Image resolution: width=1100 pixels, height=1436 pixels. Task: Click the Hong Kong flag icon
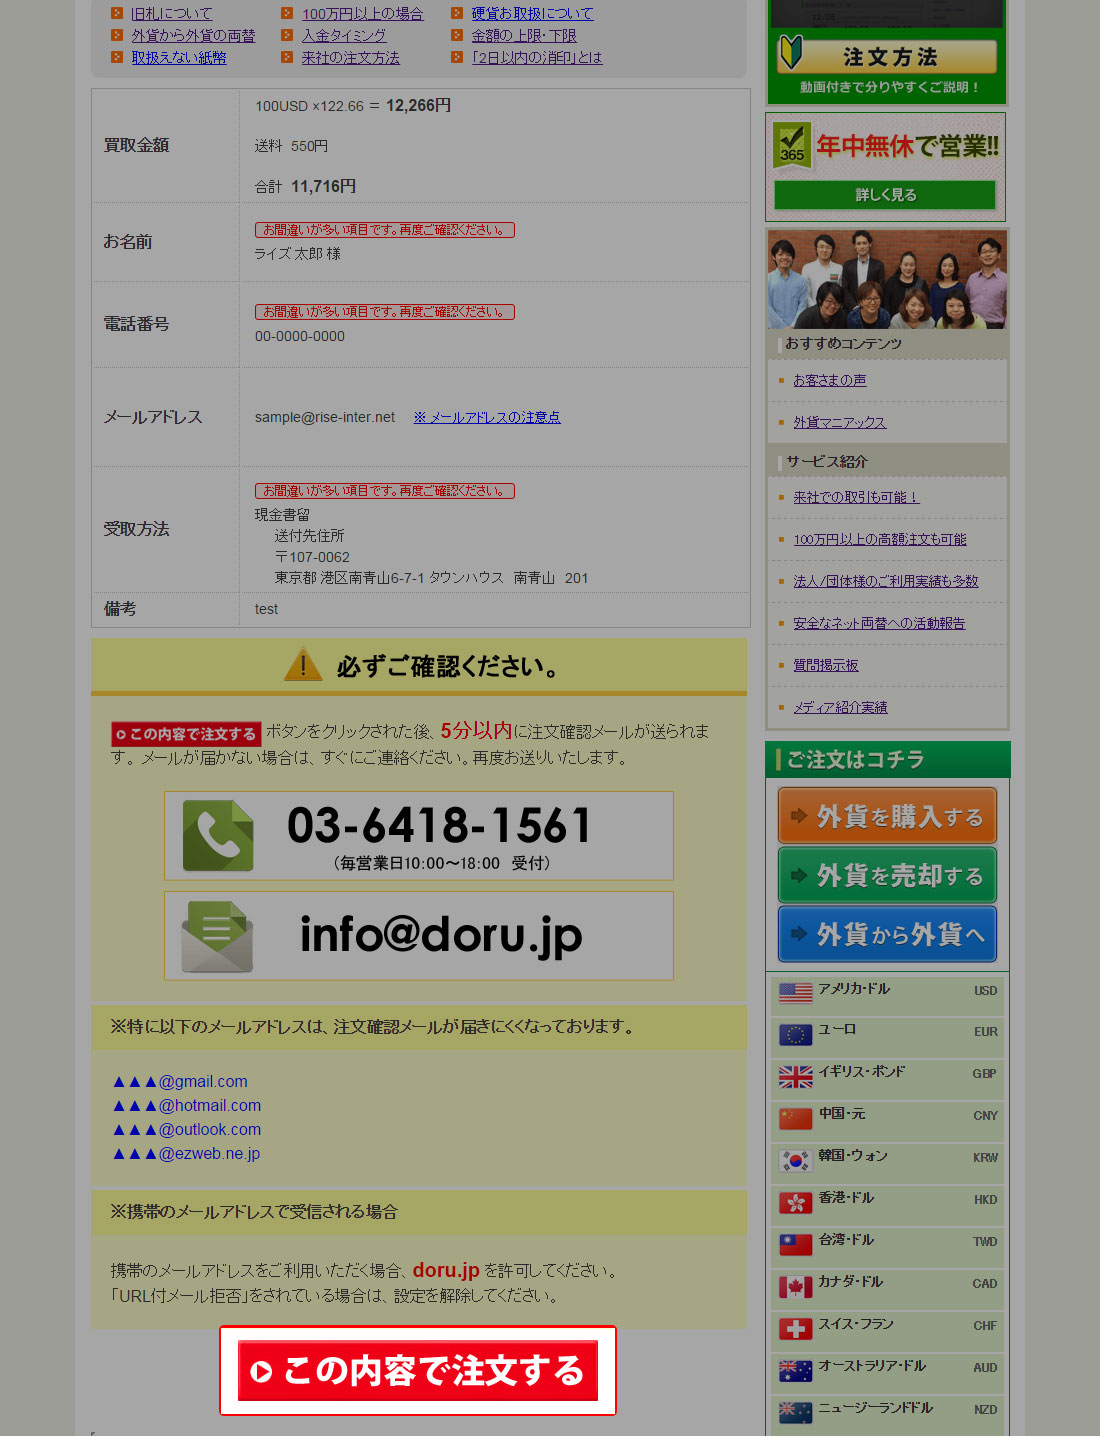(796, 1202)
